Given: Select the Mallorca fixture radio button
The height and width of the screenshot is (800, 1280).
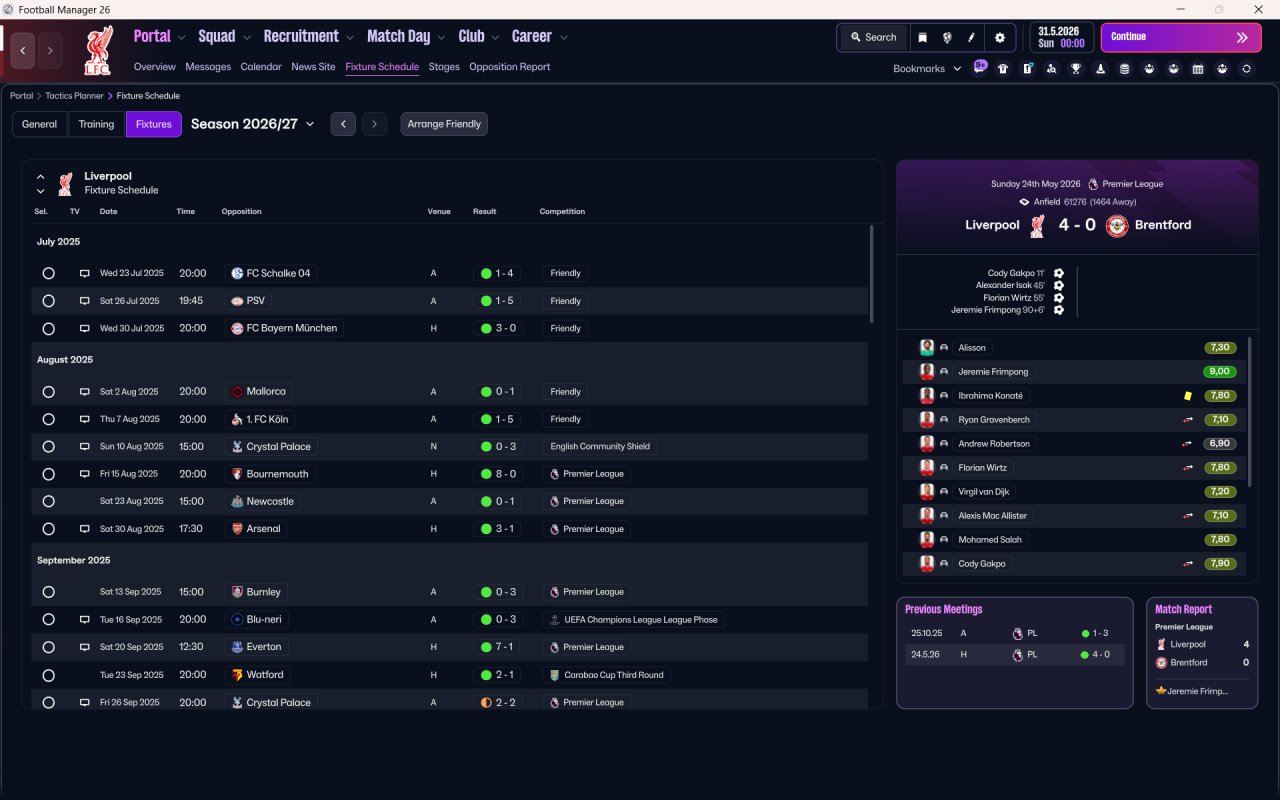Looking at the screenshot, I should (x=48, y=392).
